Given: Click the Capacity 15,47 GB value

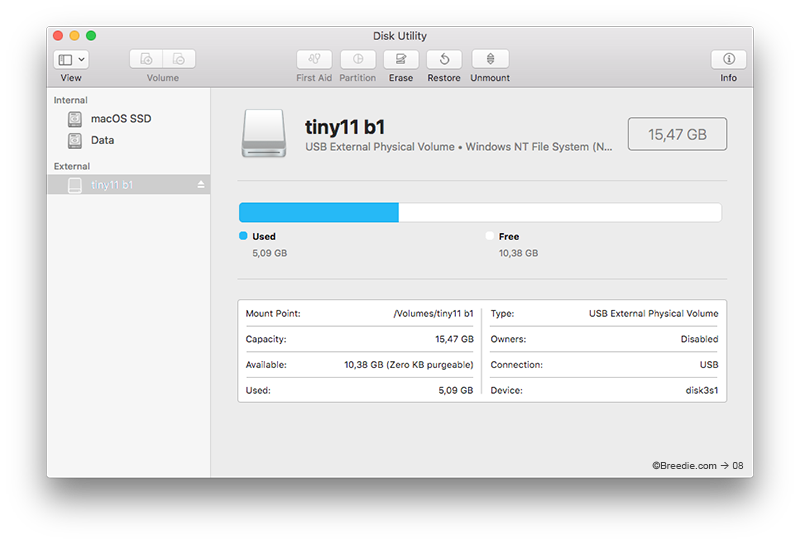Looking at the screenshot, I should tap(454, 339).
